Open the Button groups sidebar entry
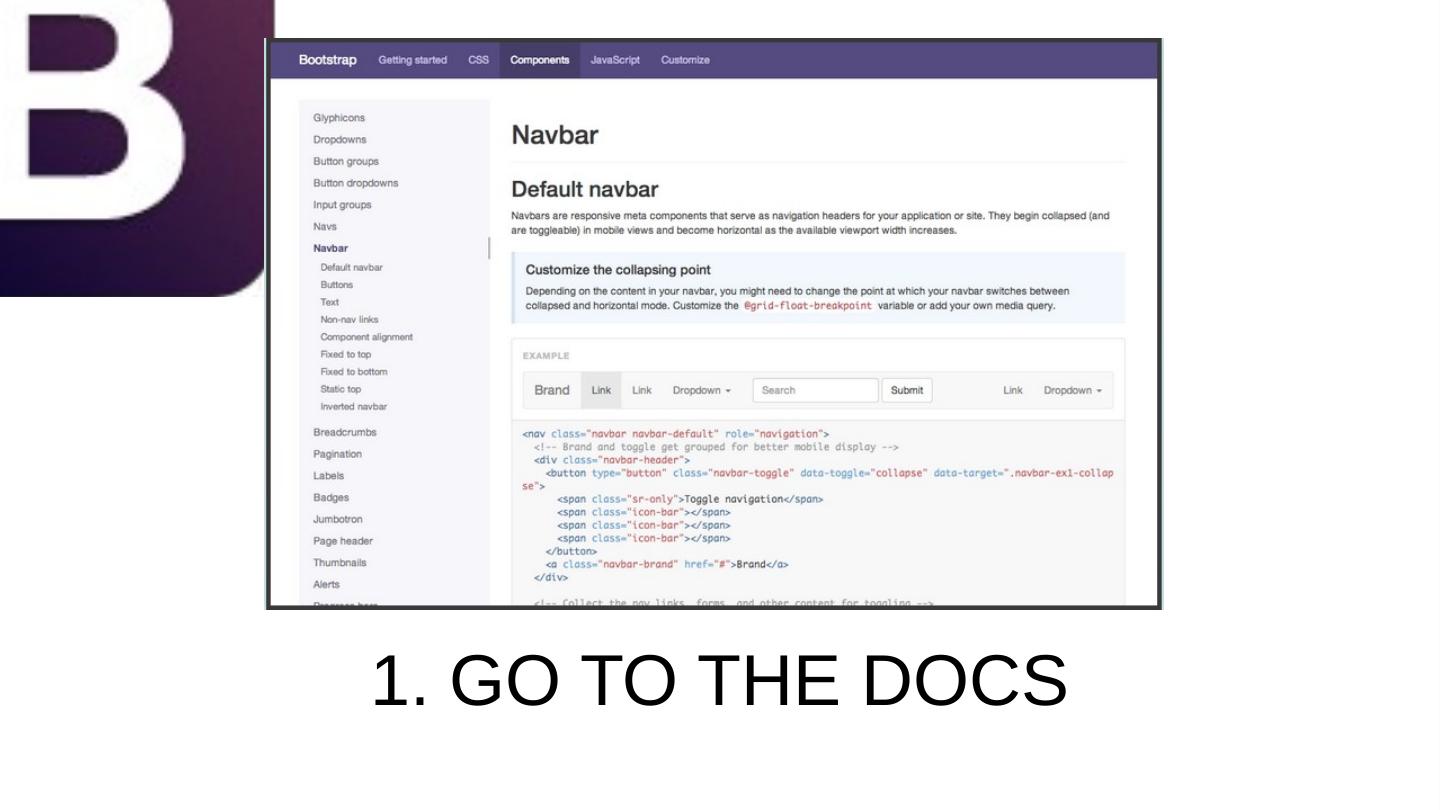Screen dimensions: 1440x810 click(346, 161)
